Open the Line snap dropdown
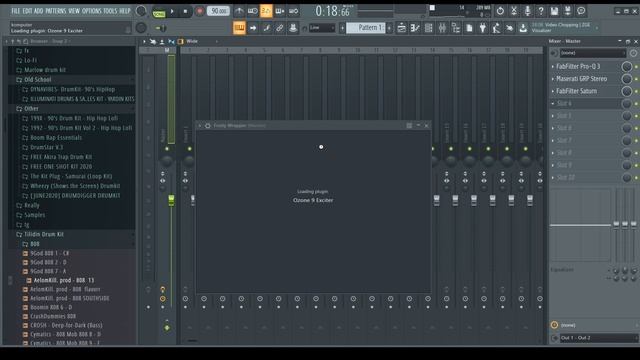The width and height of the screenshot is (640, 360). [322, 28]
